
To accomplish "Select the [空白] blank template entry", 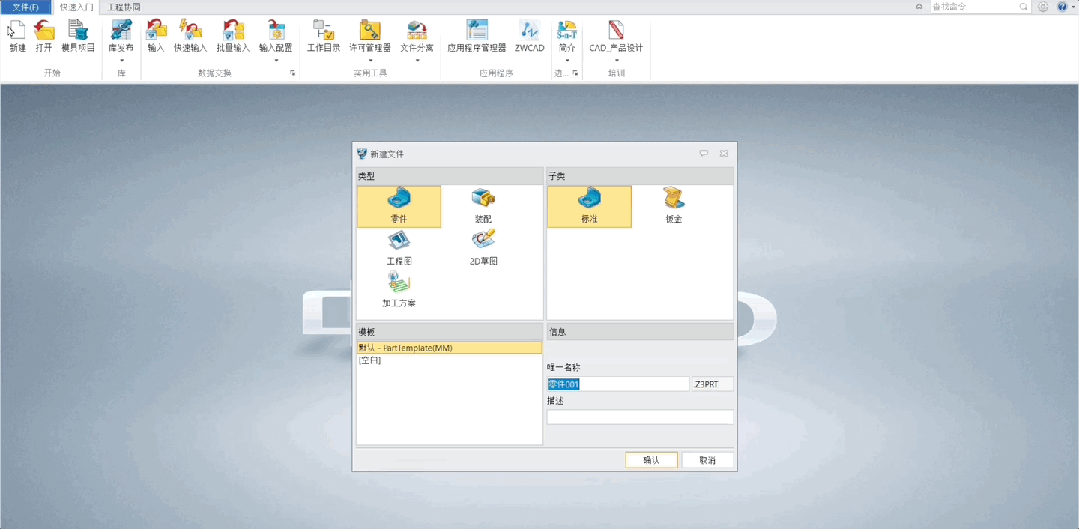I will click(x=369, y=360).
